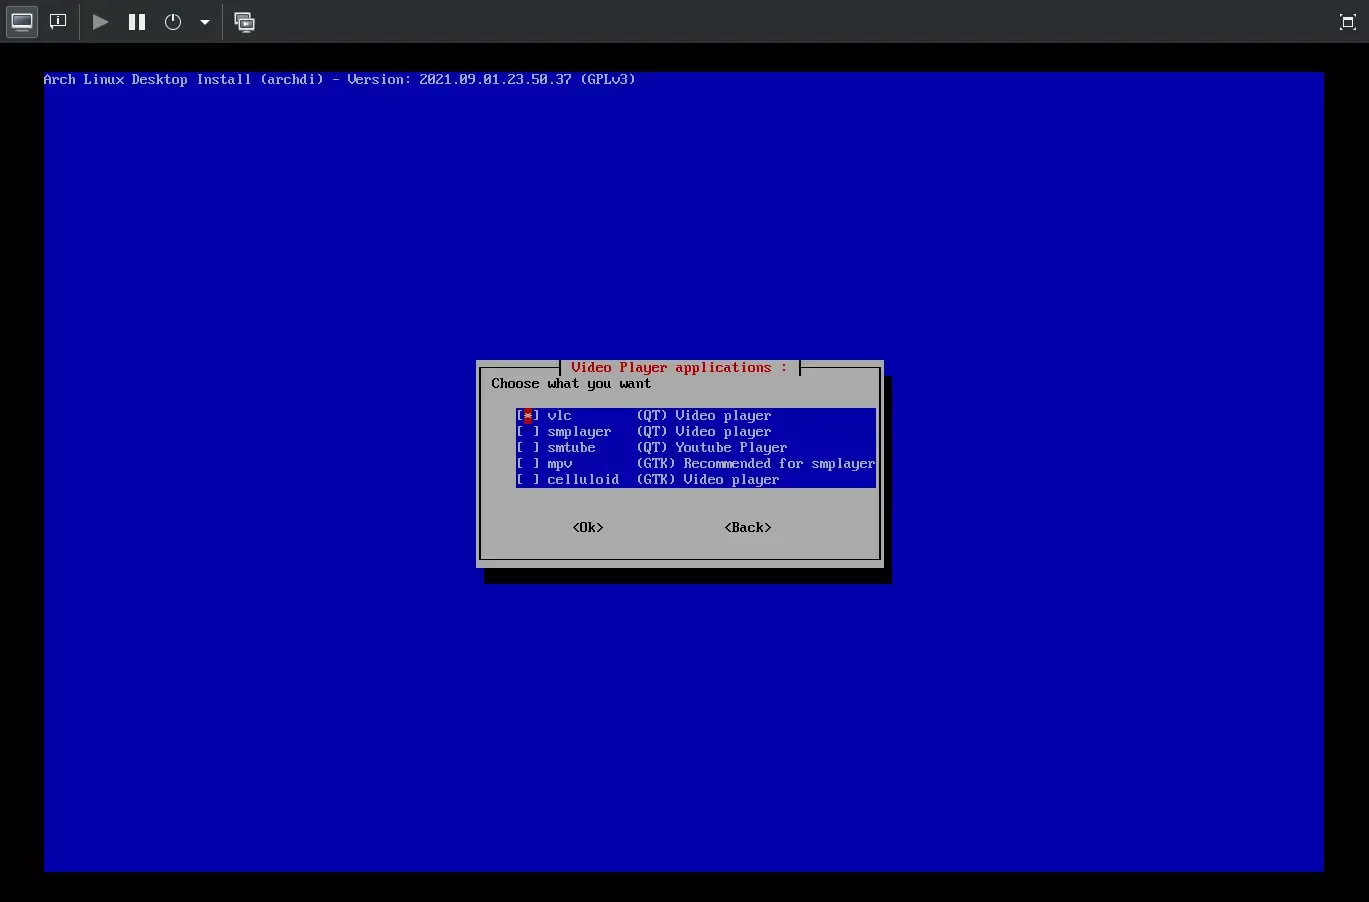The height and width of the screenshot is (902, 1369).
Task: Uncheck the vlc checkbox
Action: click(528, 416)
